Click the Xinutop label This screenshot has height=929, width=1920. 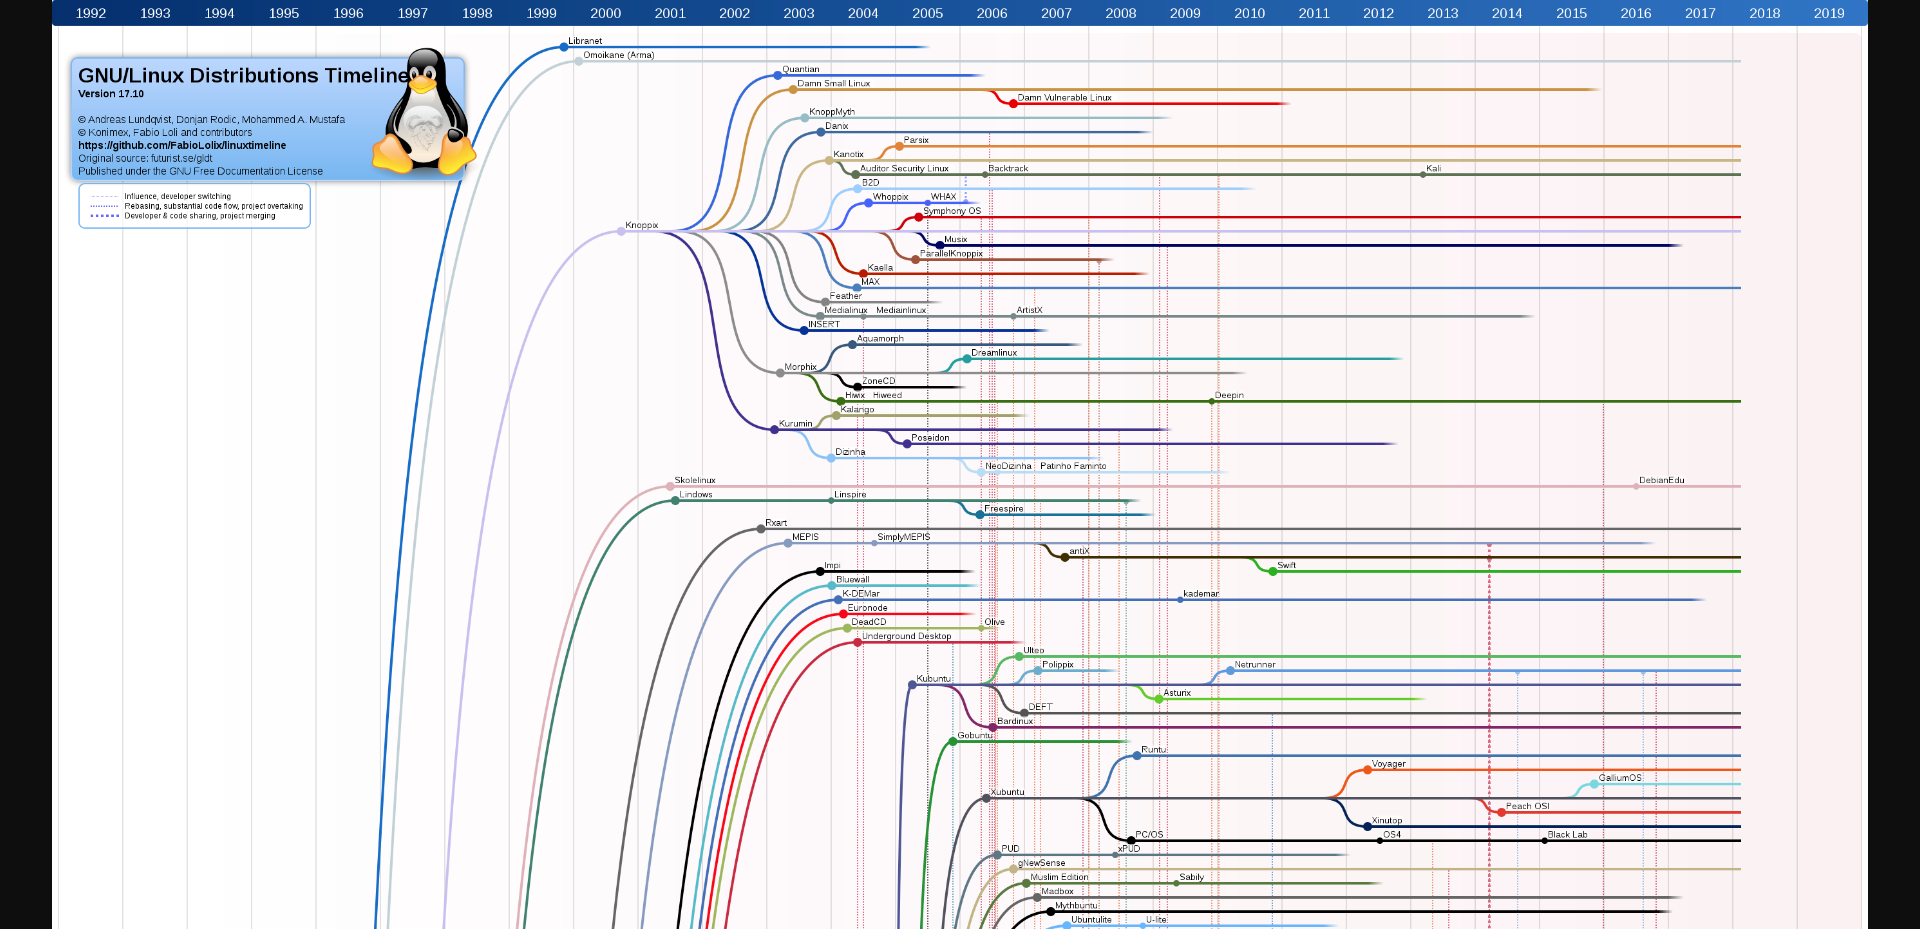(x=1387, y=820)
